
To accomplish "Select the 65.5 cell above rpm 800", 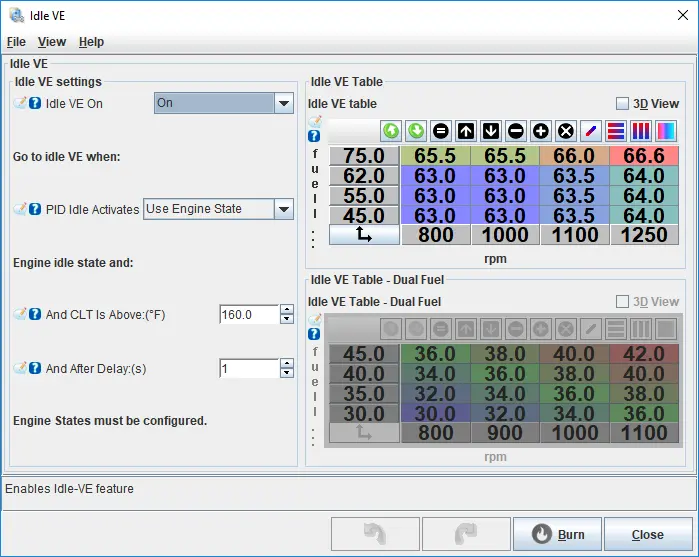I will point(435,156).
